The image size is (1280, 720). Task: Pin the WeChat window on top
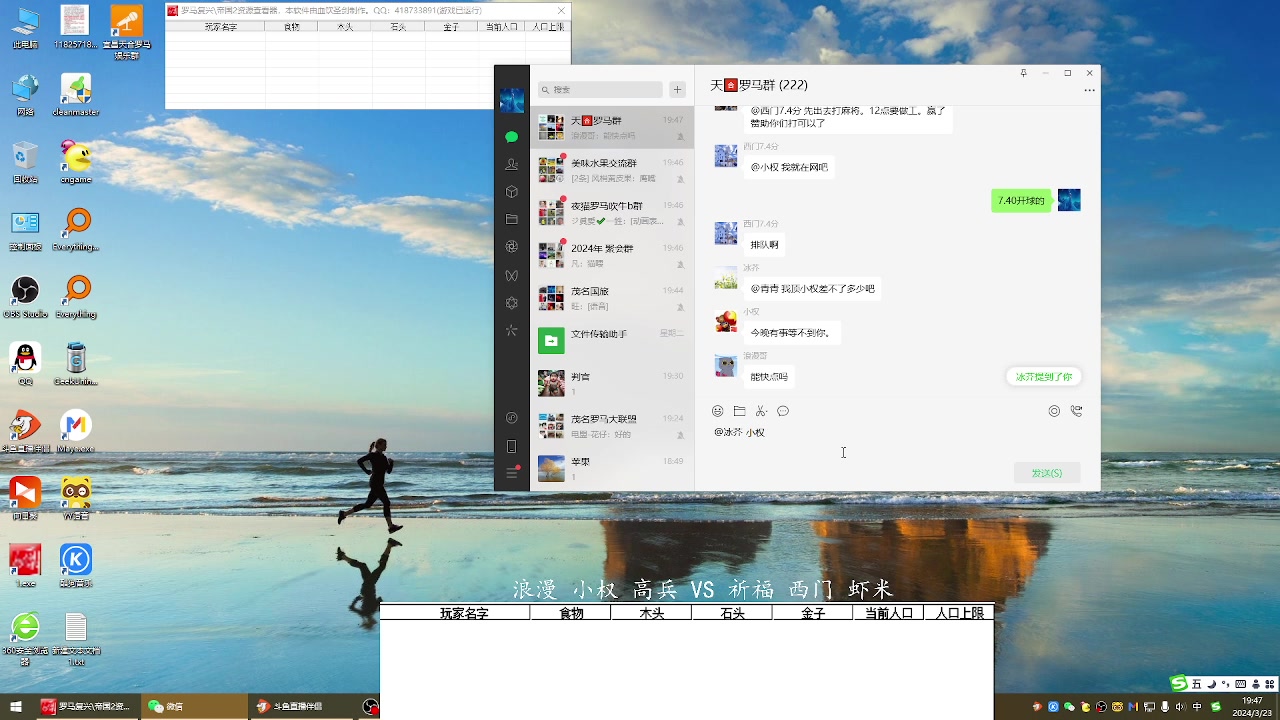[1023, 73]
